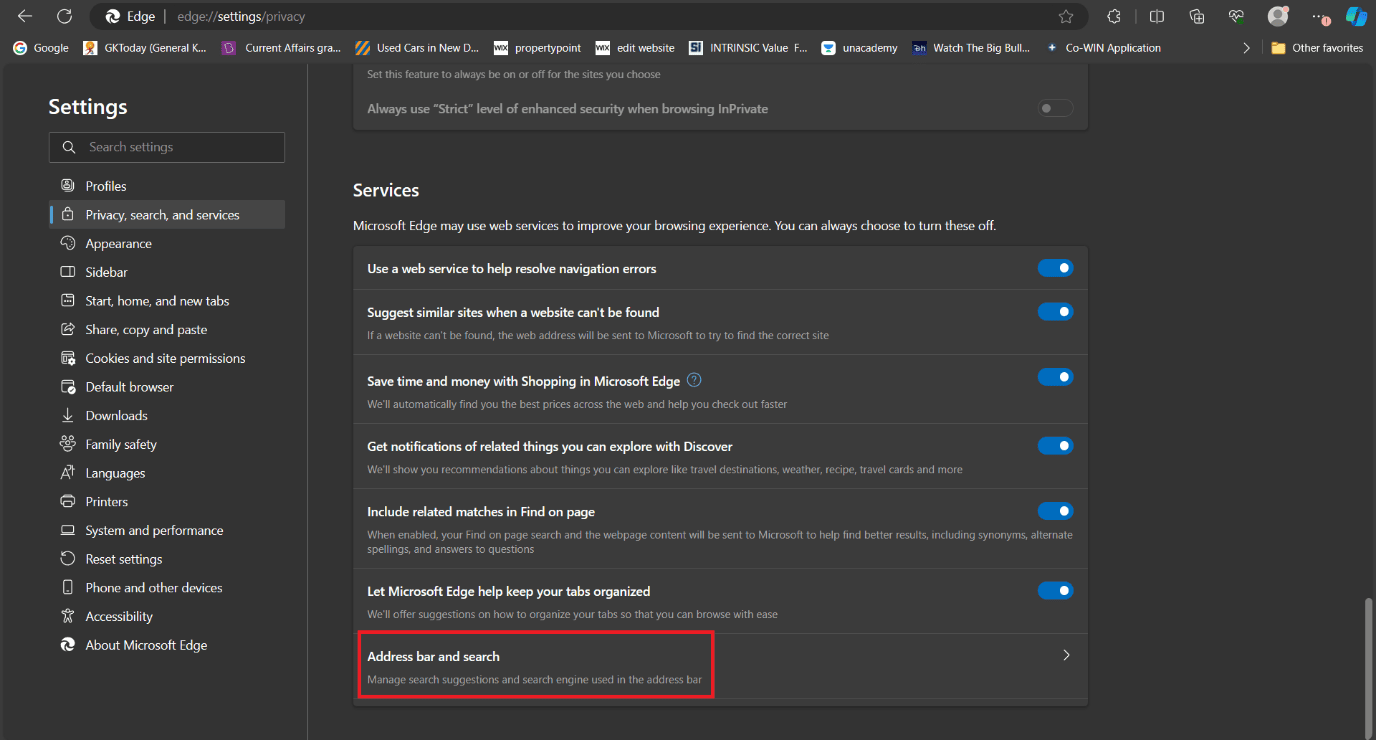Click the Services section heading
This screenshot has width=1376, height=740.
(386, 190)
